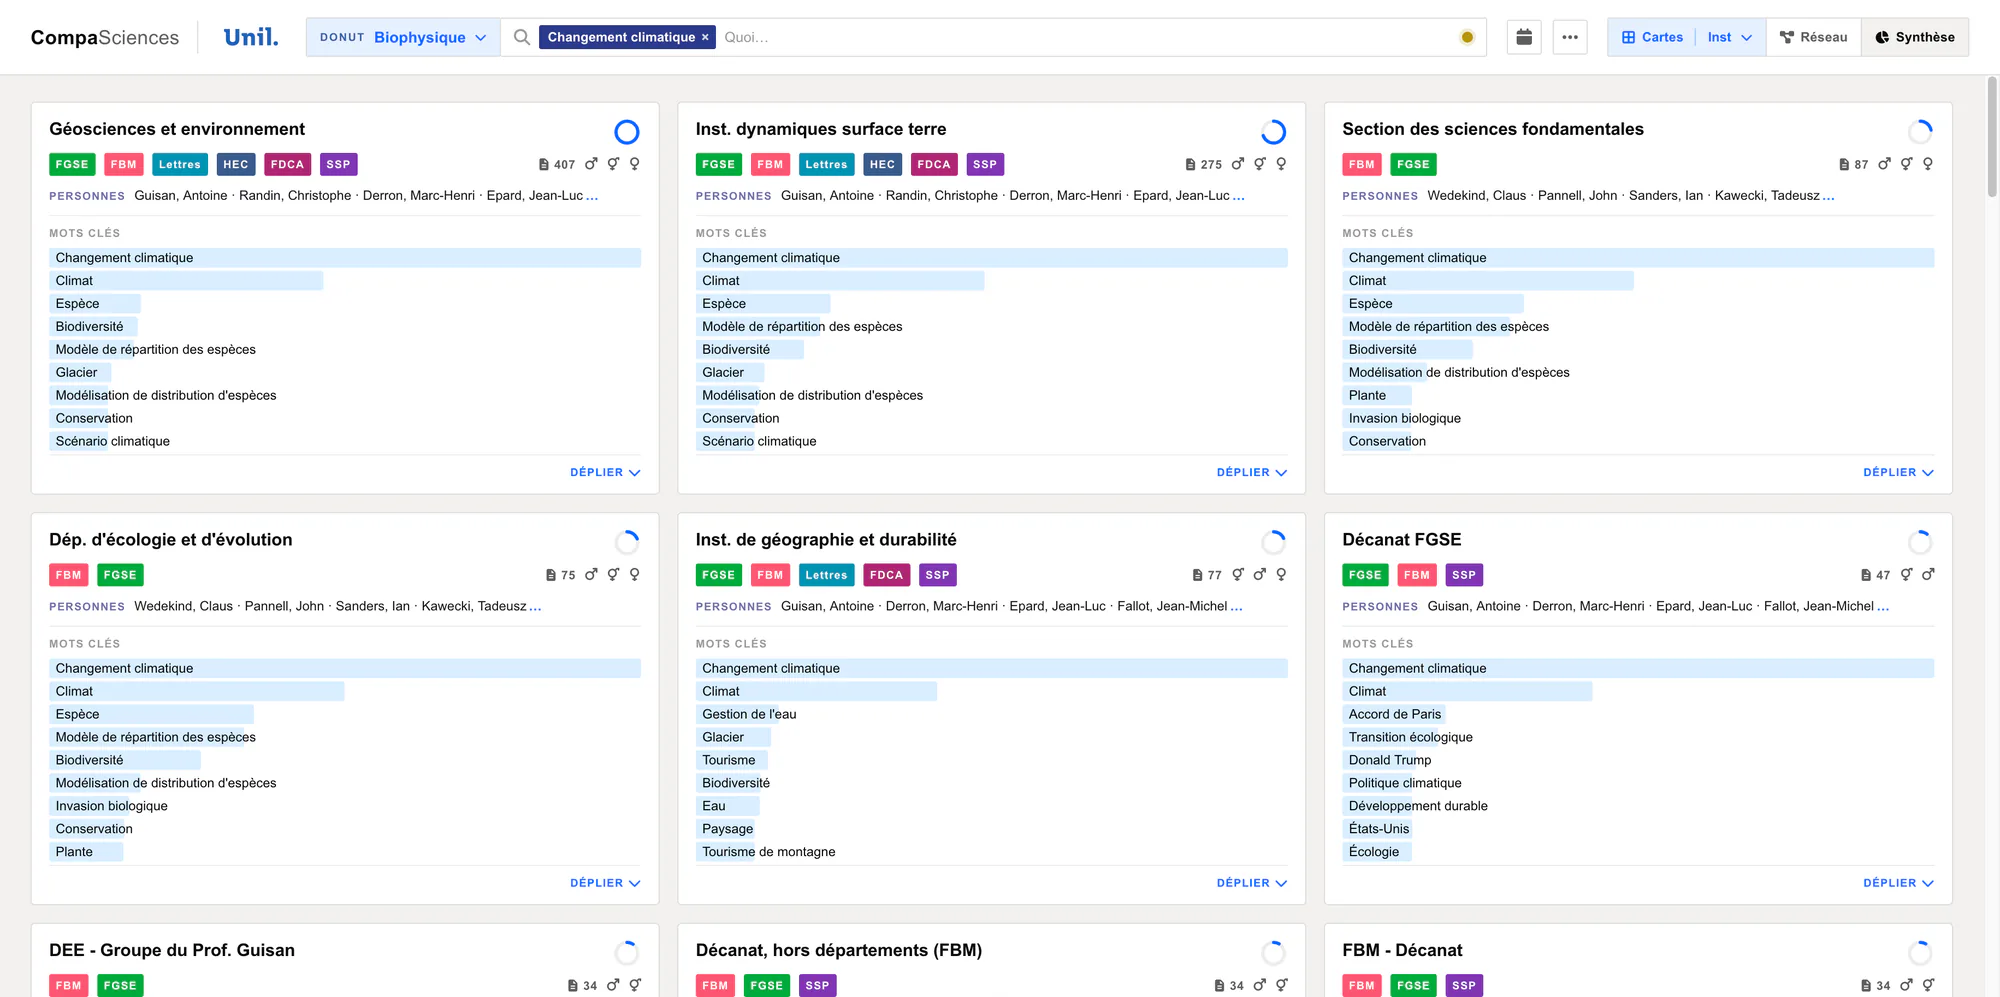The image size is (2000, 997).
Task: Click the Unil. logo
Action: click(251, 37)
